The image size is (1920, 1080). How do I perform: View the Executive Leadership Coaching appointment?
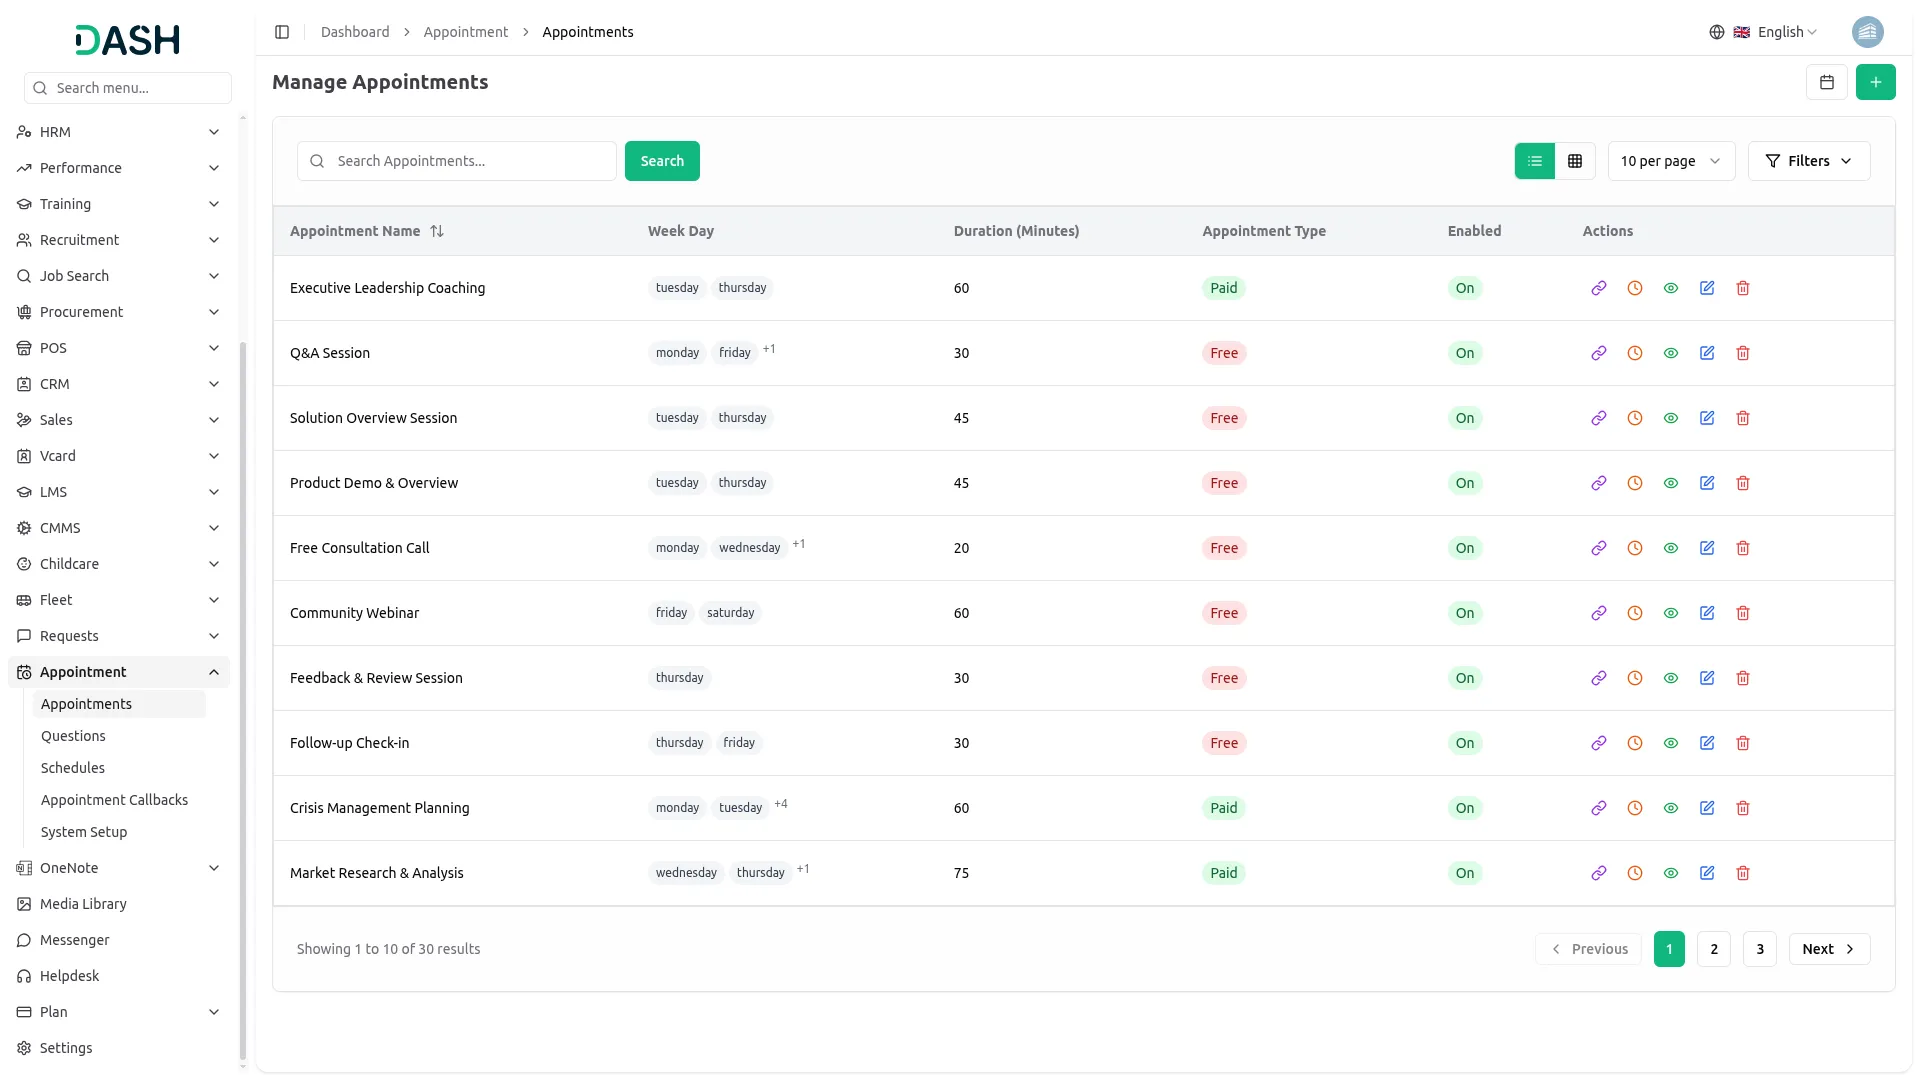point(1671,288)
